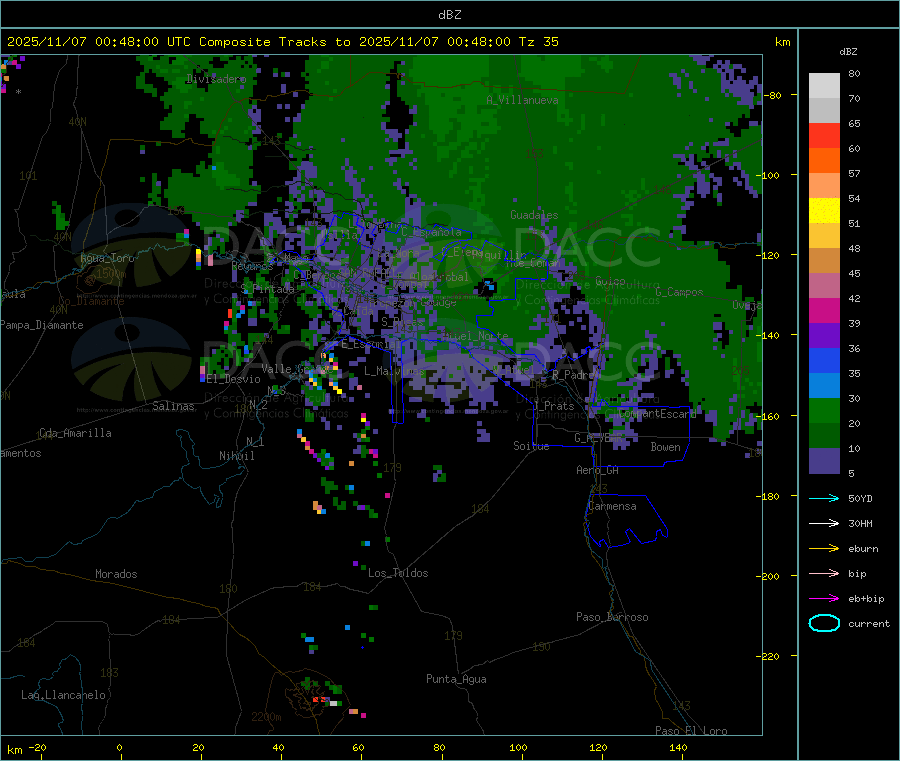Click the 'Composite Tracks to' header text
The image size is (900, 761).
(x=274, y=42)
